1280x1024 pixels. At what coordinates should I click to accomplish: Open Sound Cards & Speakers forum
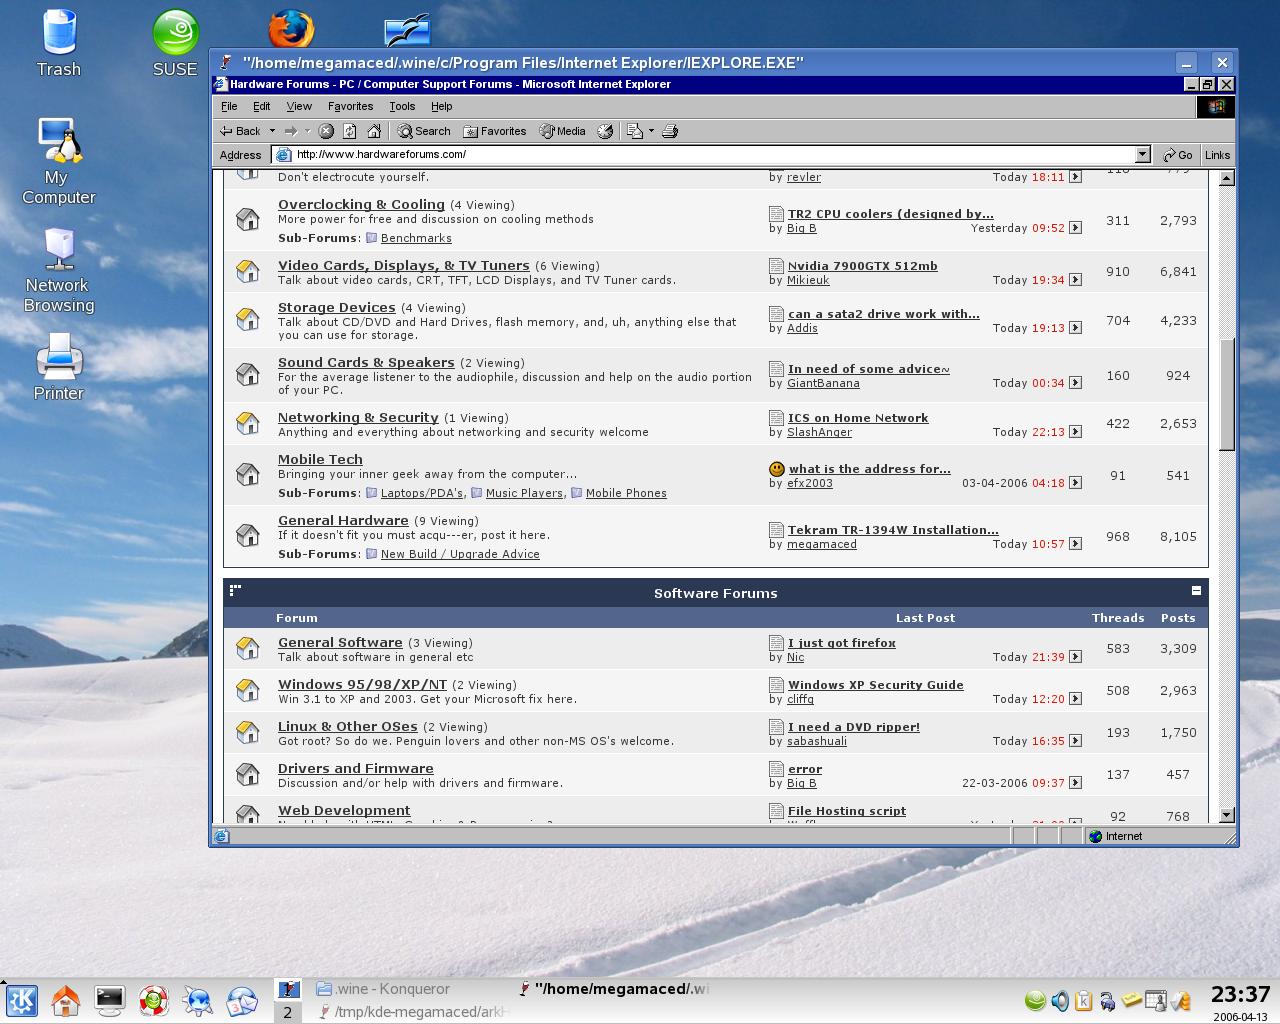(x=366, y=362)
